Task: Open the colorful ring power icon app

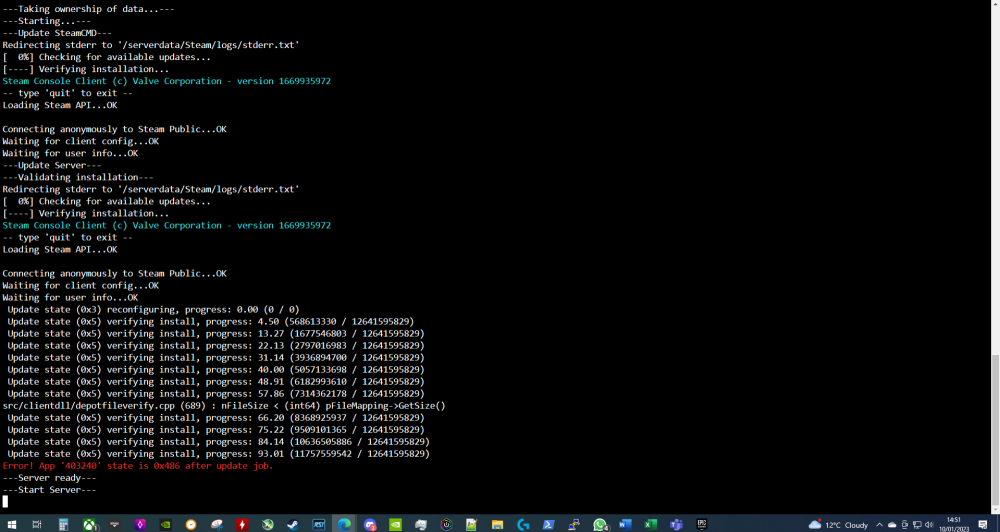Action: (x=446, y=524)
